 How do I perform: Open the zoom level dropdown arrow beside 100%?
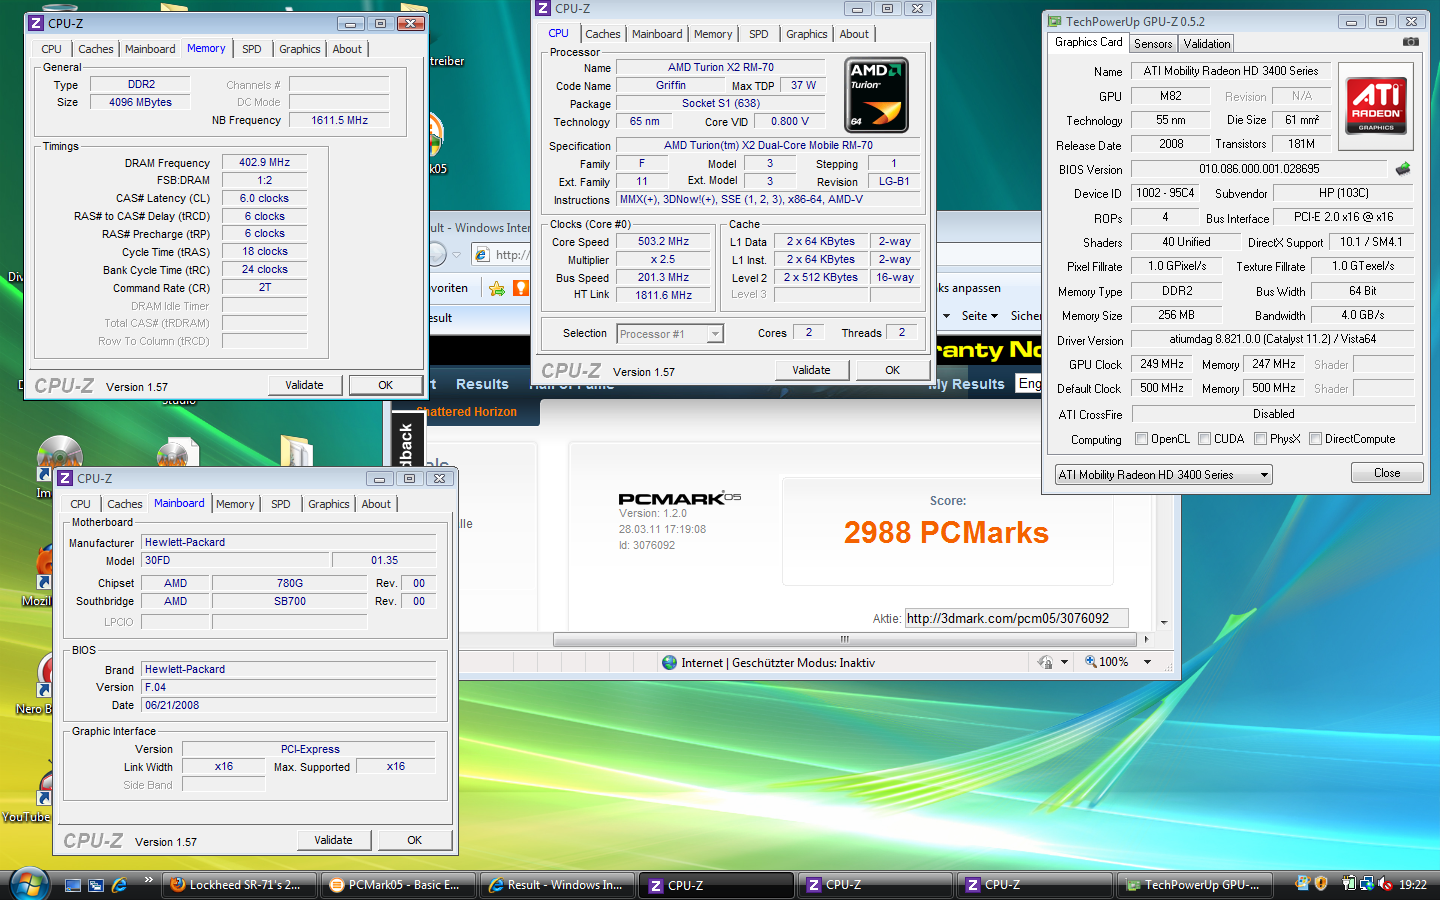tap(1147, 662)
